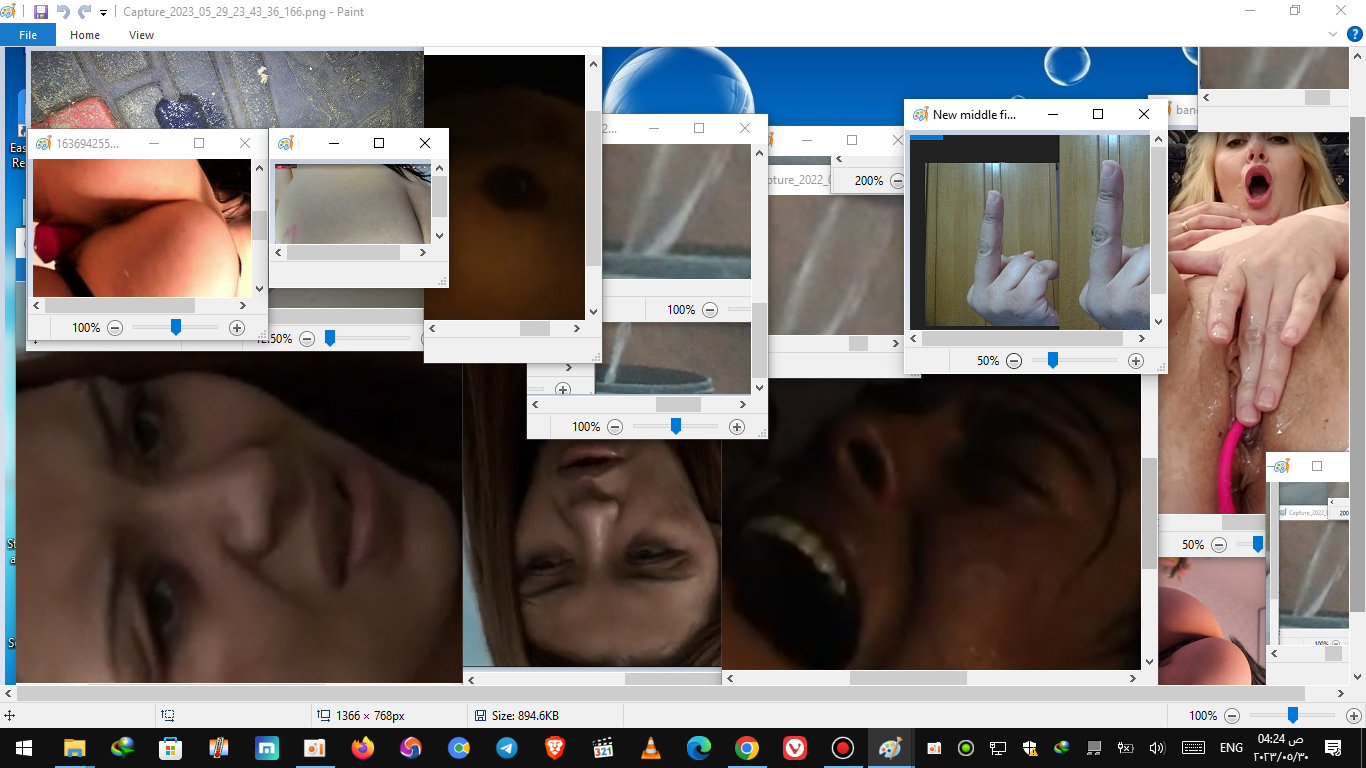Viewport: 1366px width, 768px height.
Task: Click zoom out button in main Paint status bar
Action: tap(1232, 716)
